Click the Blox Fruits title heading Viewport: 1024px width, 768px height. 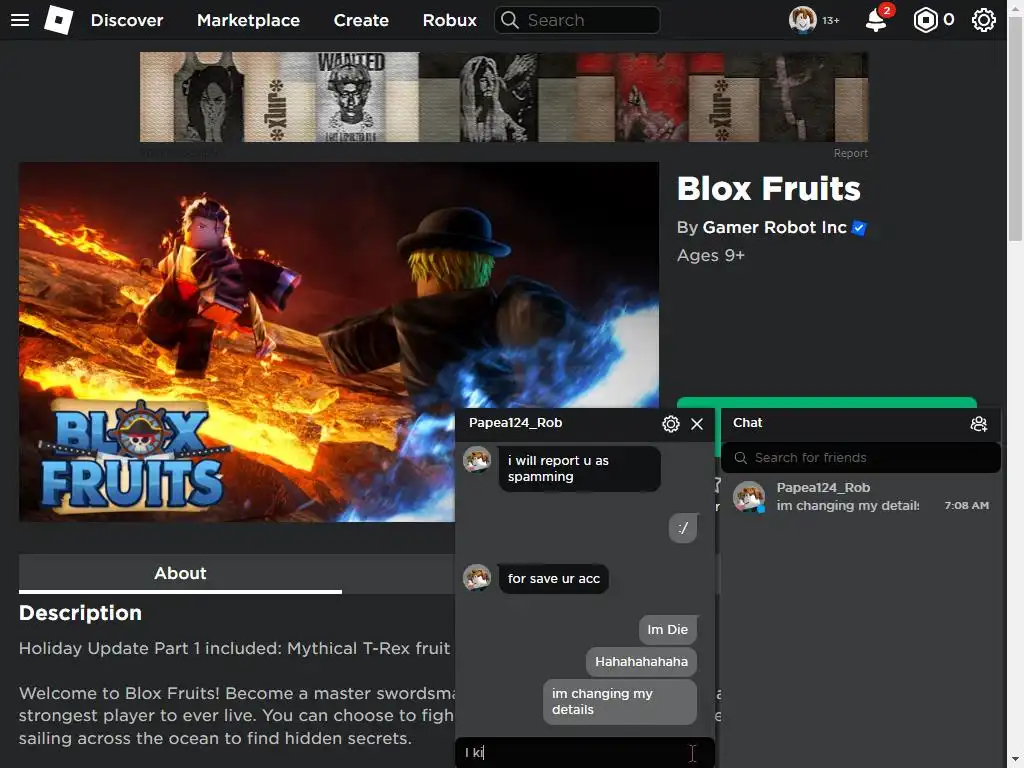click(x=769, y=188)
